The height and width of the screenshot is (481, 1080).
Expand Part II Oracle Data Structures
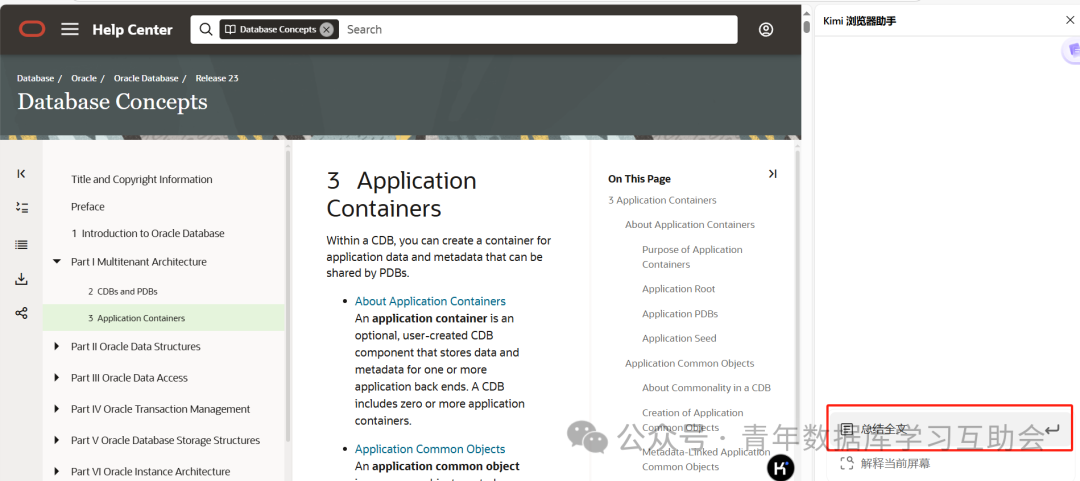pos(56,347)
